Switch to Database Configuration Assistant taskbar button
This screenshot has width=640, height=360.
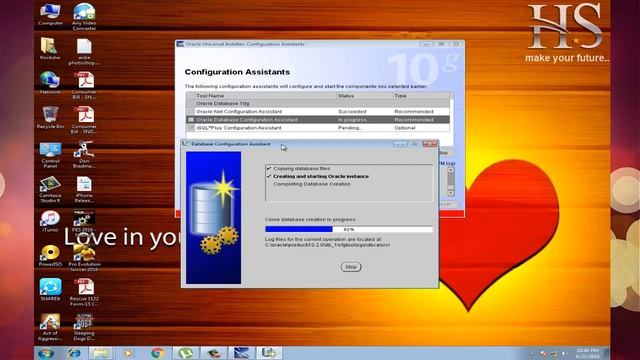(x=269, y=353)
